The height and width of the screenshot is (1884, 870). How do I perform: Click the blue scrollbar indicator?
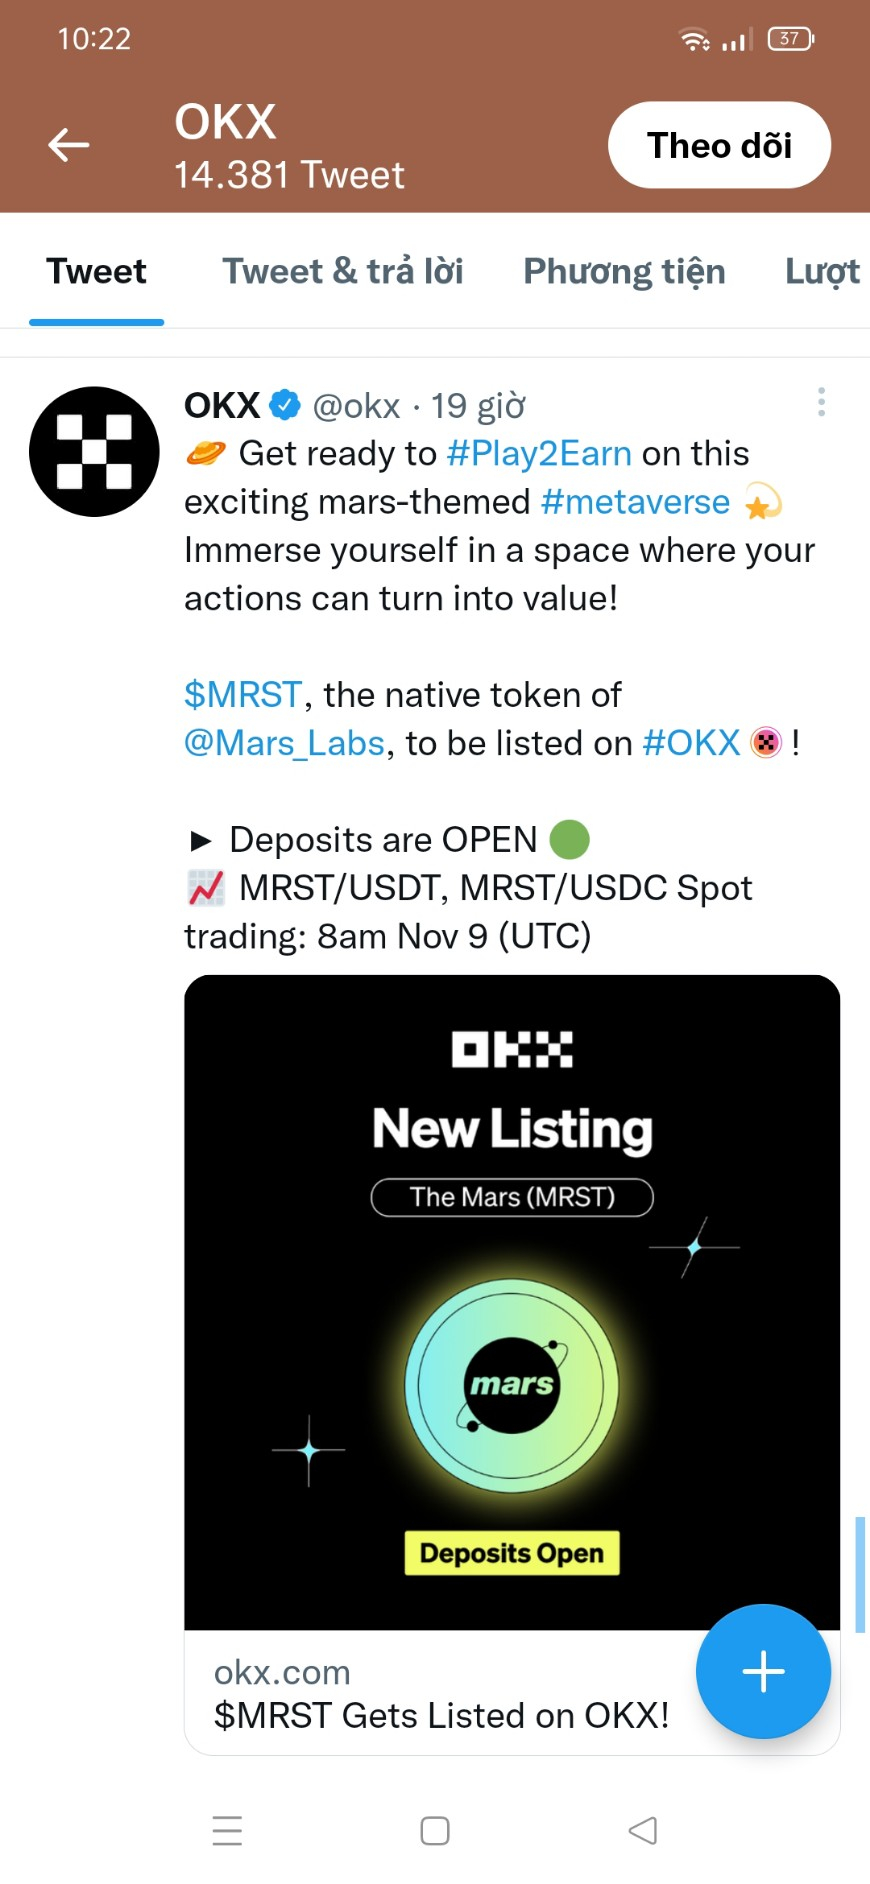(859, 1575)
